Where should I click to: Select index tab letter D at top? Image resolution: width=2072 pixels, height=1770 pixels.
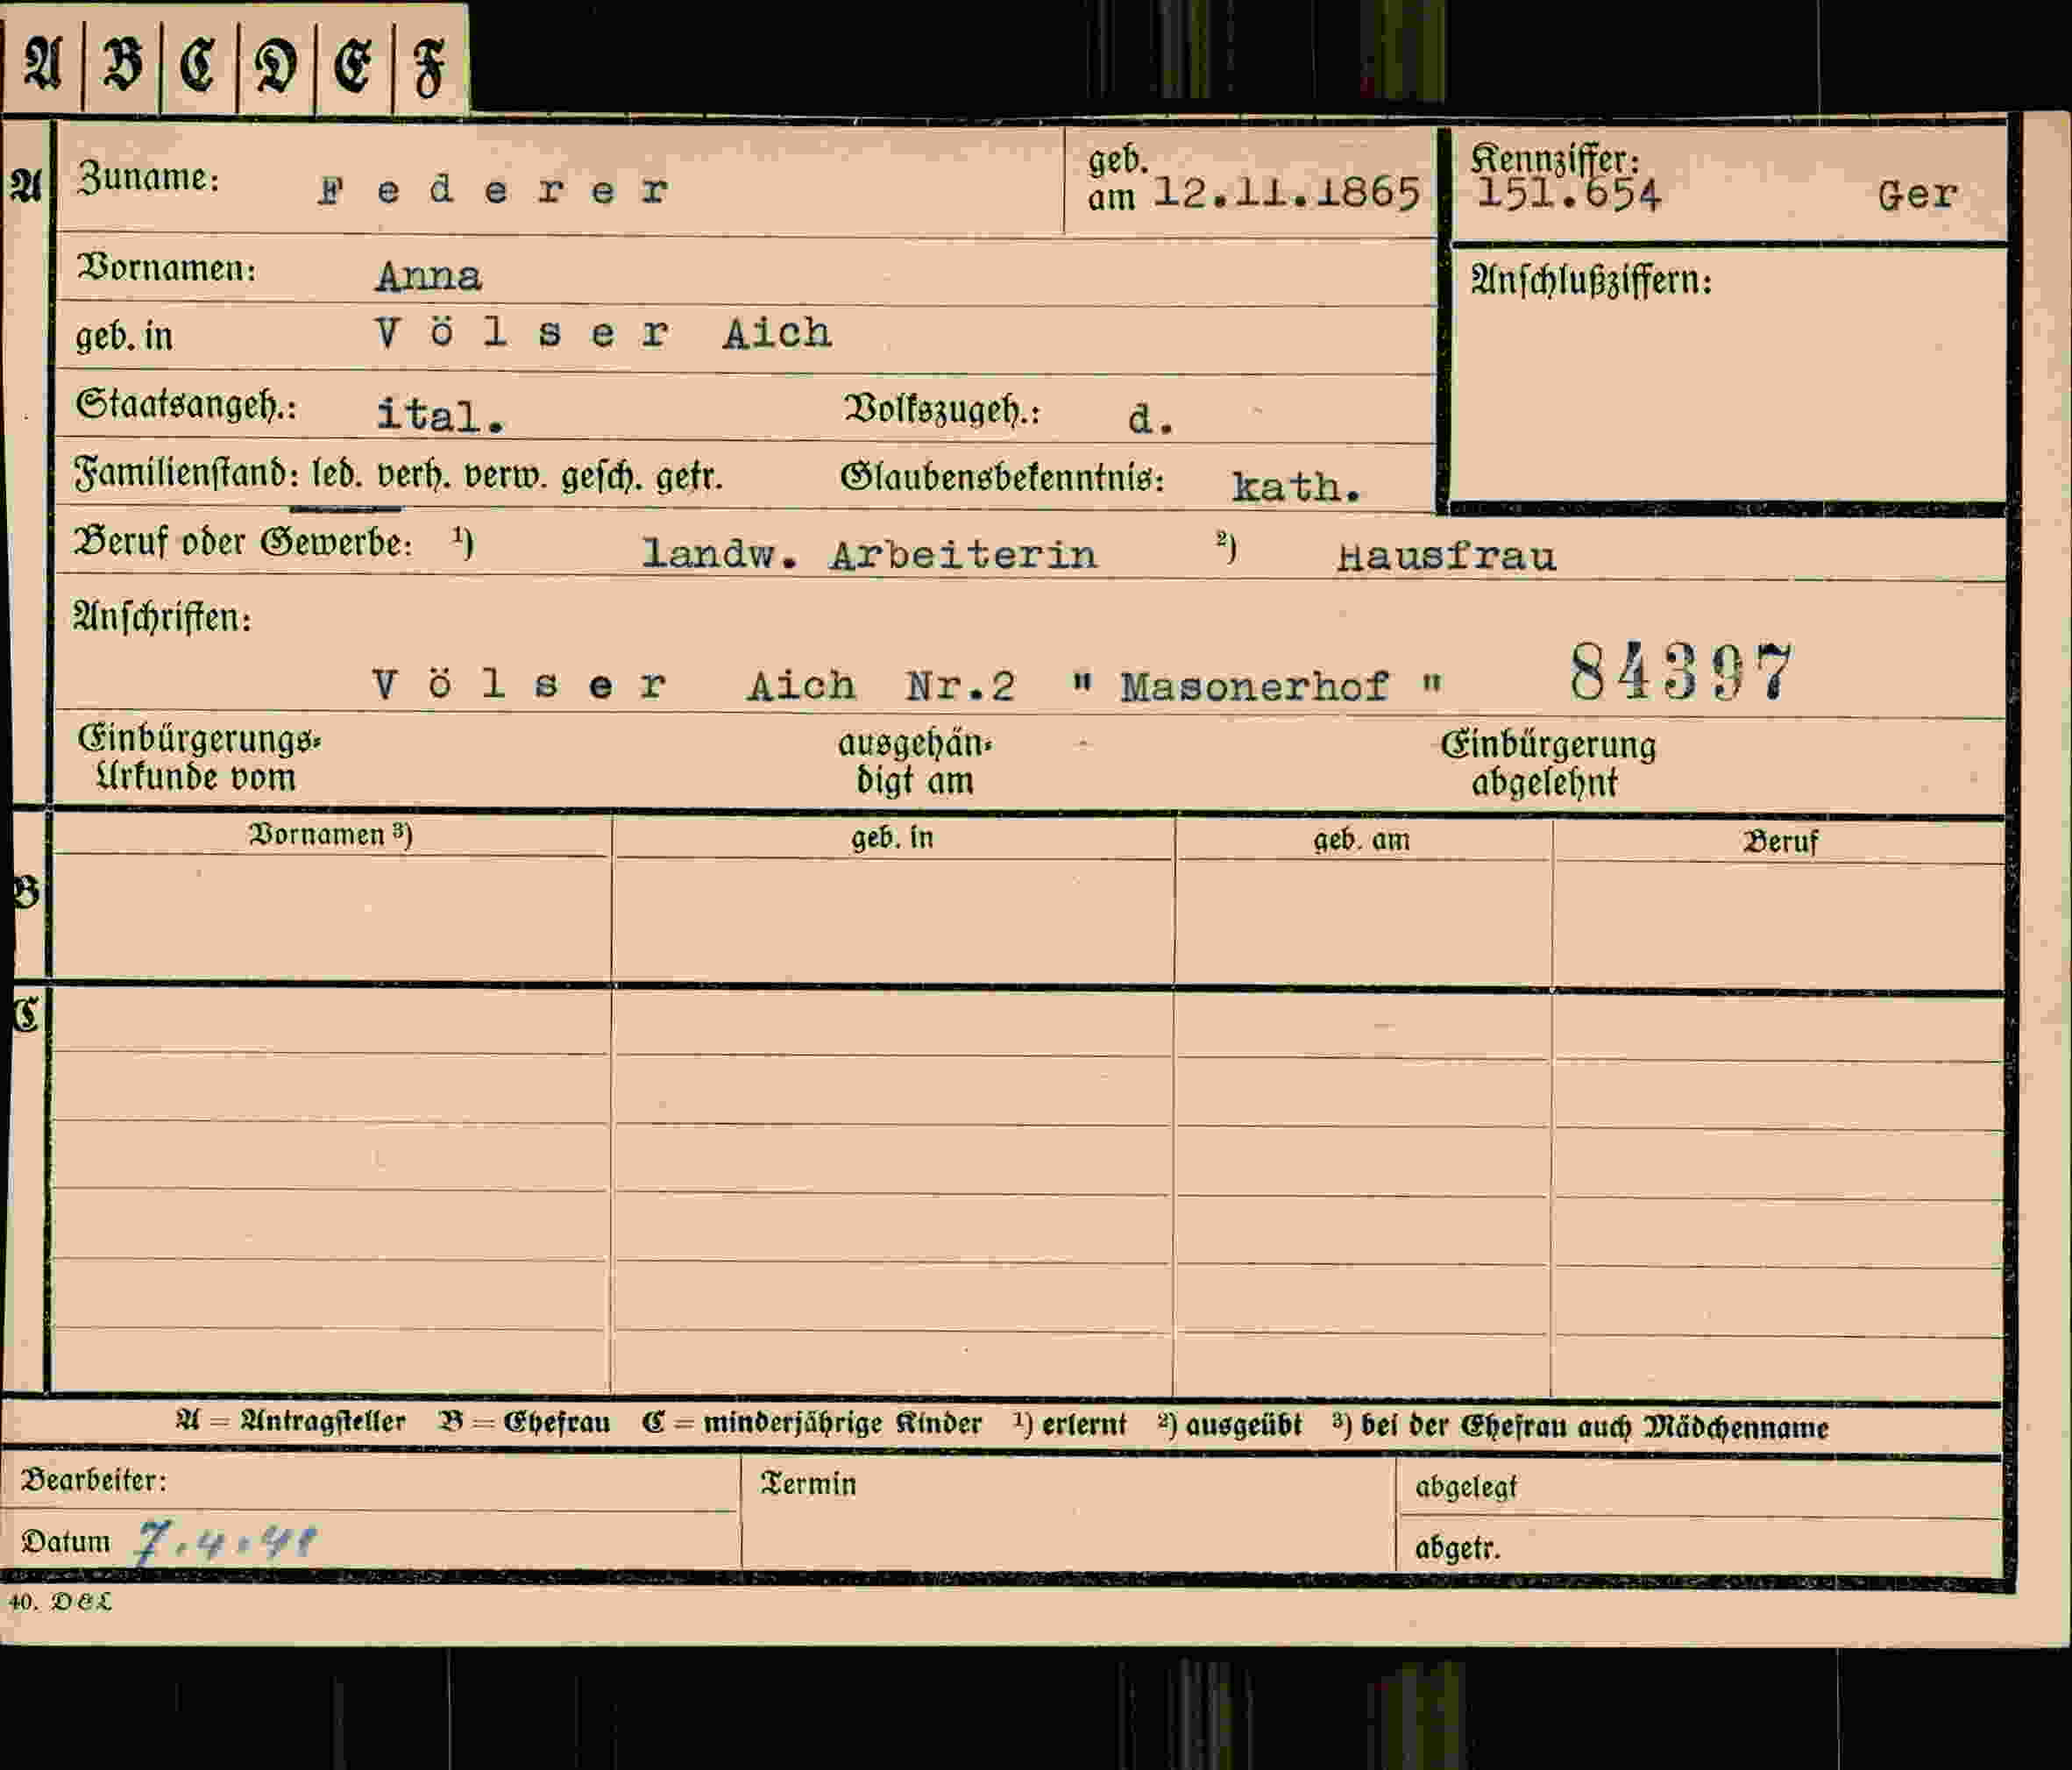(x=276, y=66)
